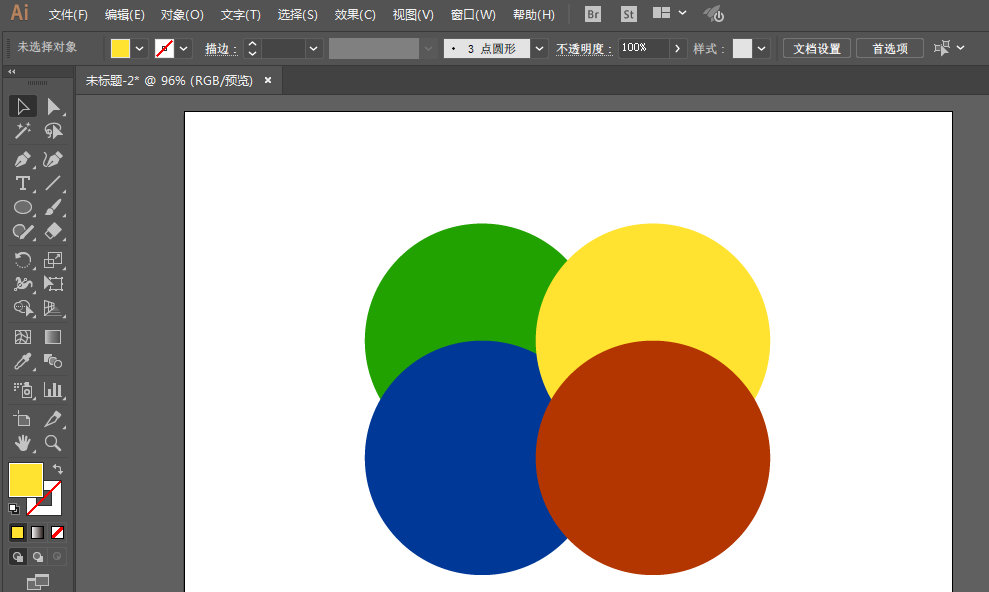Expand fill color dropdown in control bar
Image resolution: width=989 pixels, height=592 pixels.
coord(139,49)
